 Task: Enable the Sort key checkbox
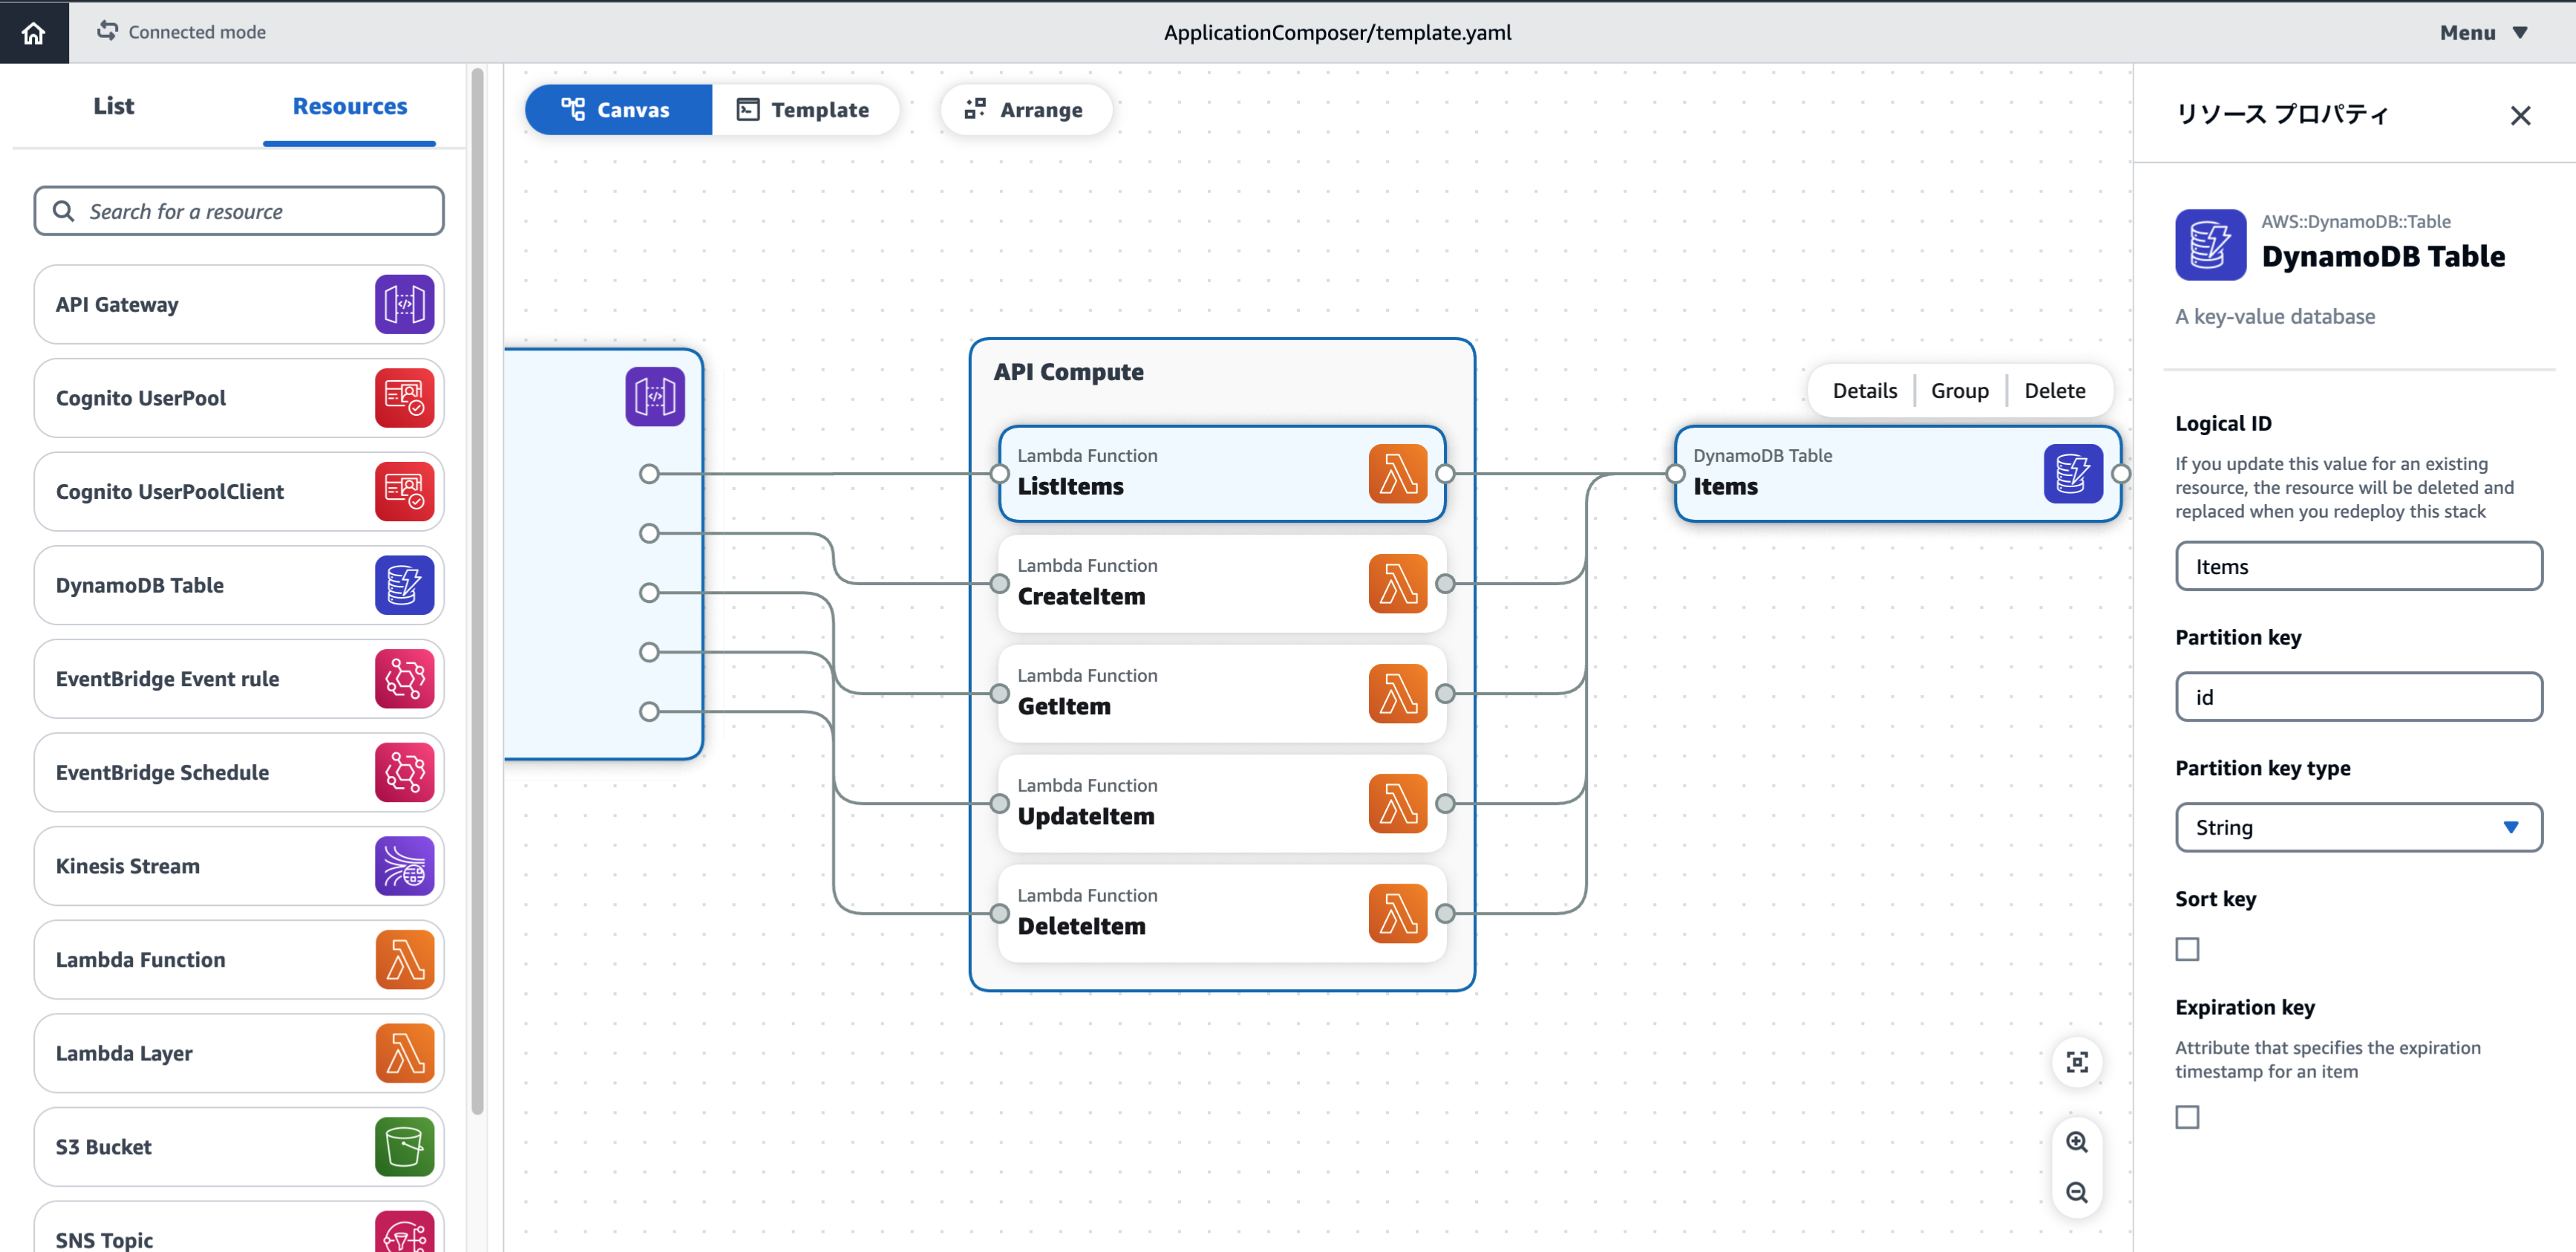[2187, 949]
